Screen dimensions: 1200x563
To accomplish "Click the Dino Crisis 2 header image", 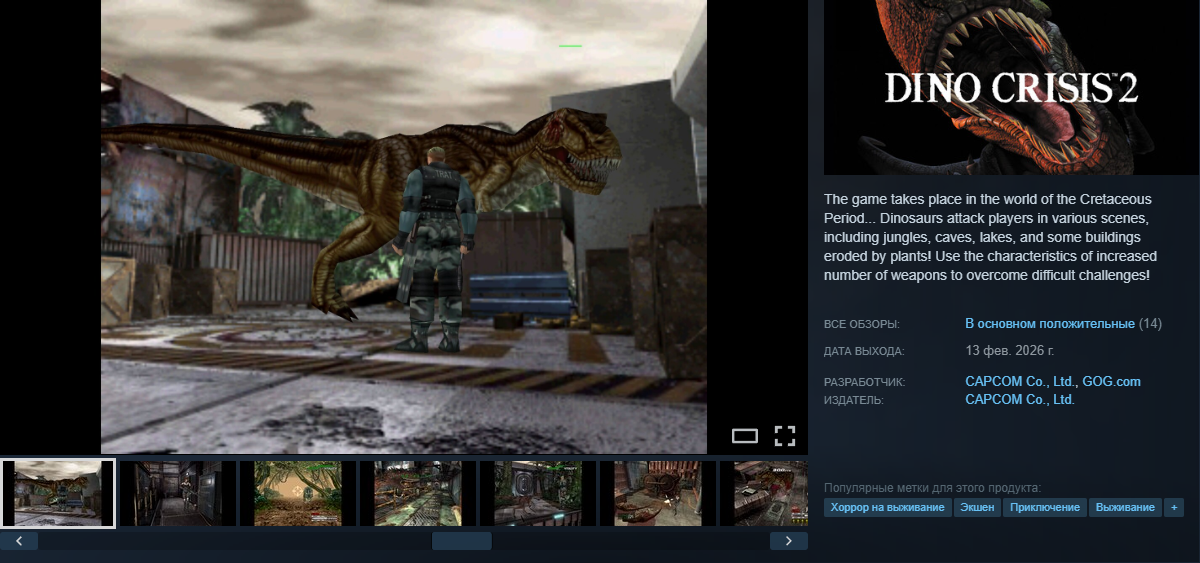I will [x=1011, y=87].
